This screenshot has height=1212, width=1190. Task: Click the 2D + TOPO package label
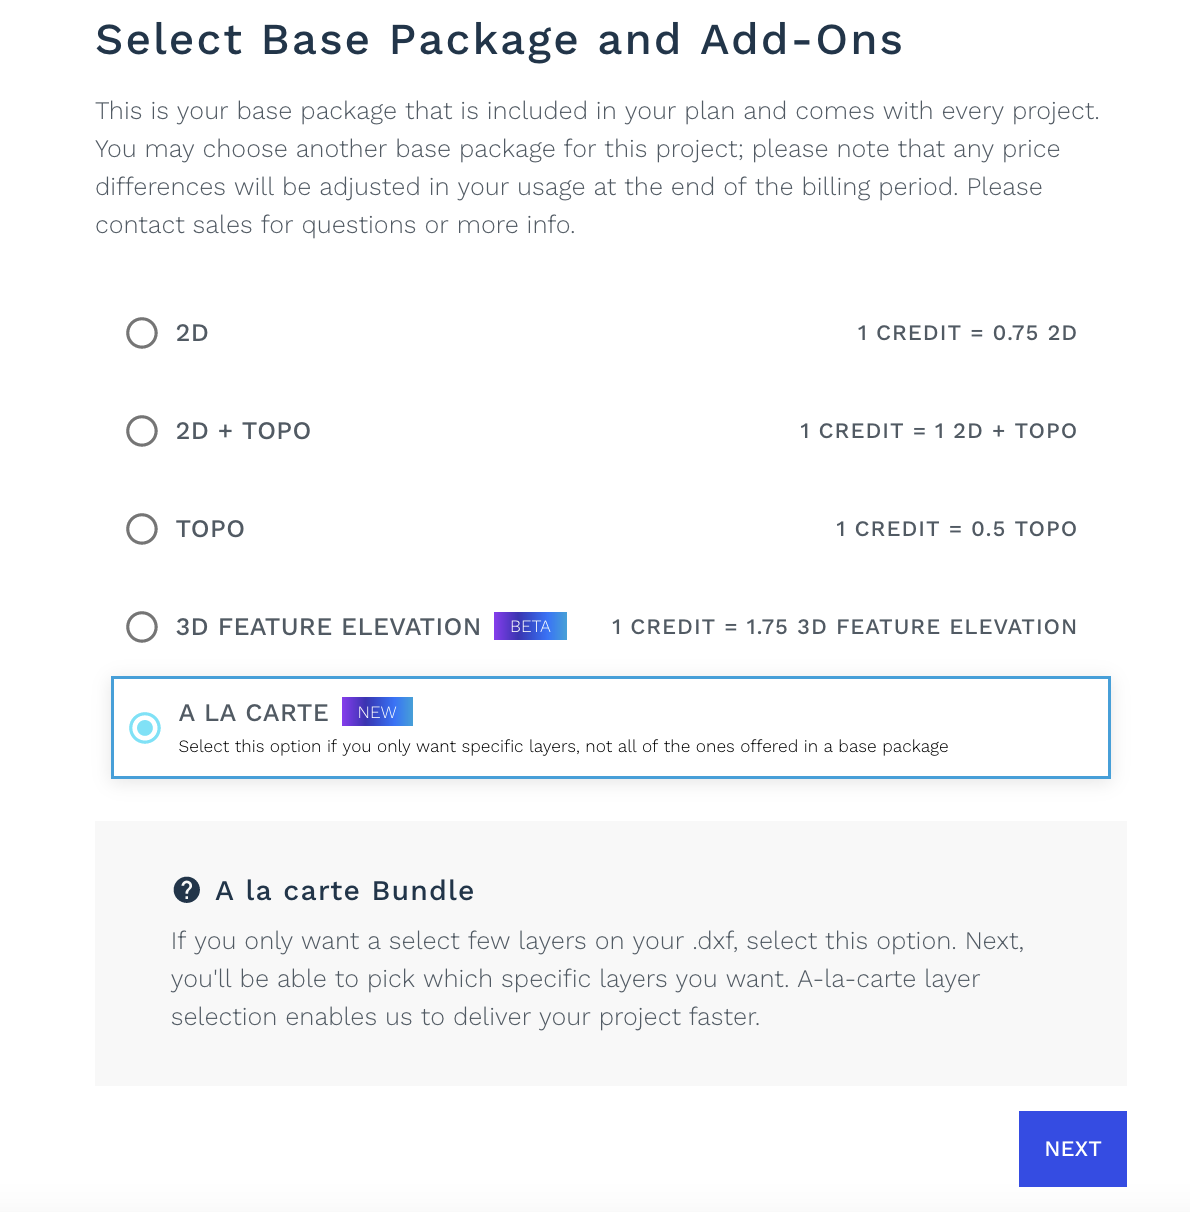click(x=243, y=431)
